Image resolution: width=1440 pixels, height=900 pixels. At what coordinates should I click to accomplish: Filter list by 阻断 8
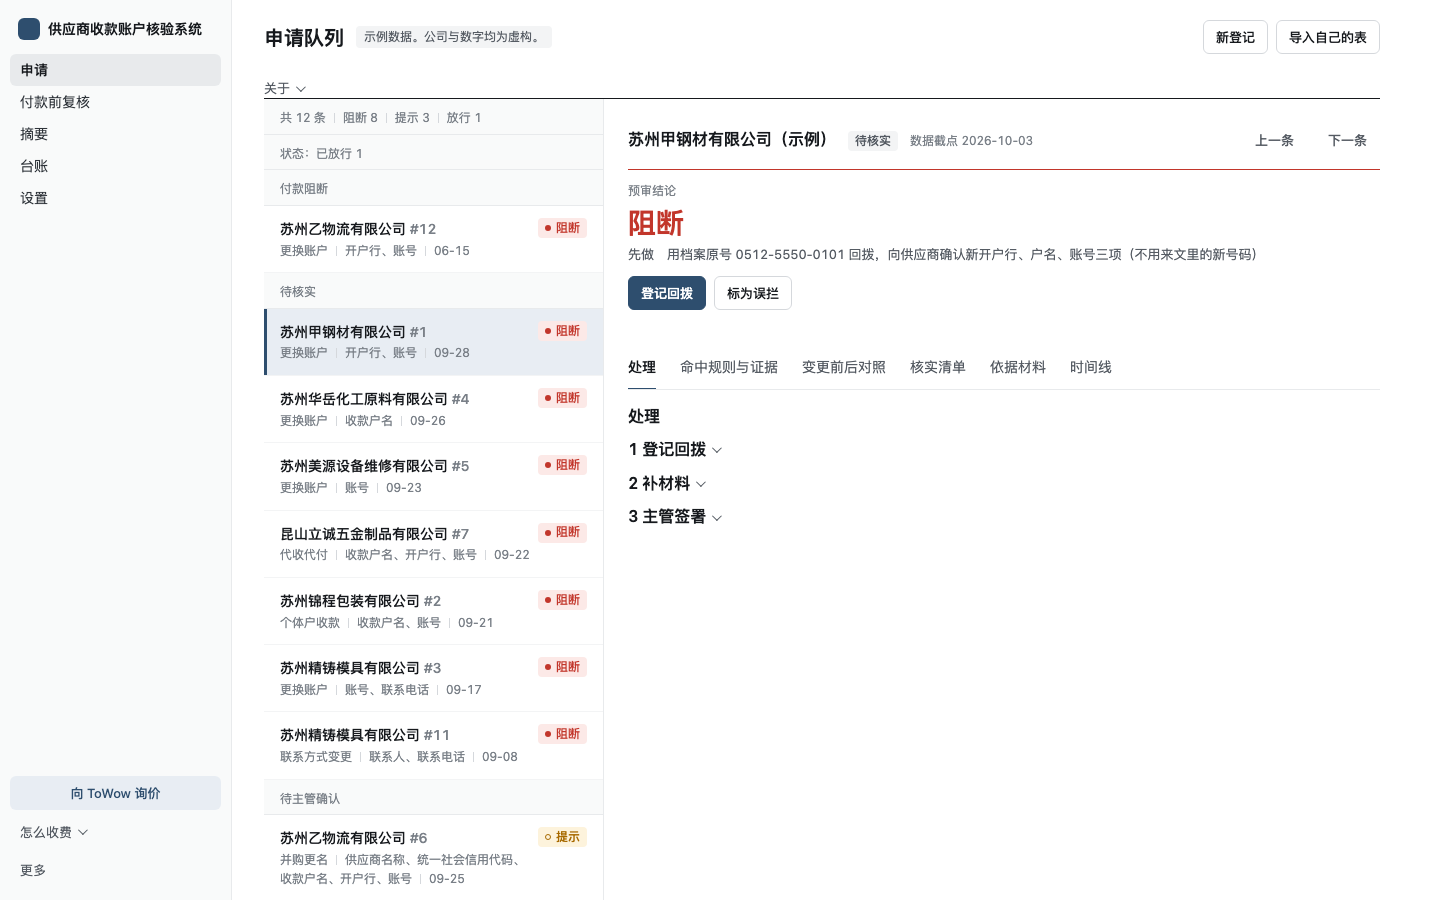360,118
